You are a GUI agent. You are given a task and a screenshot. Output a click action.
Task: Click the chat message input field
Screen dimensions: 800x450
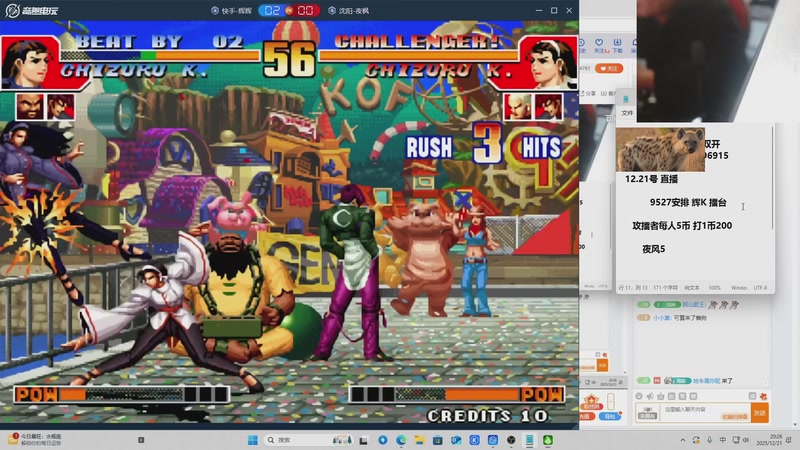tap(704, 412)
